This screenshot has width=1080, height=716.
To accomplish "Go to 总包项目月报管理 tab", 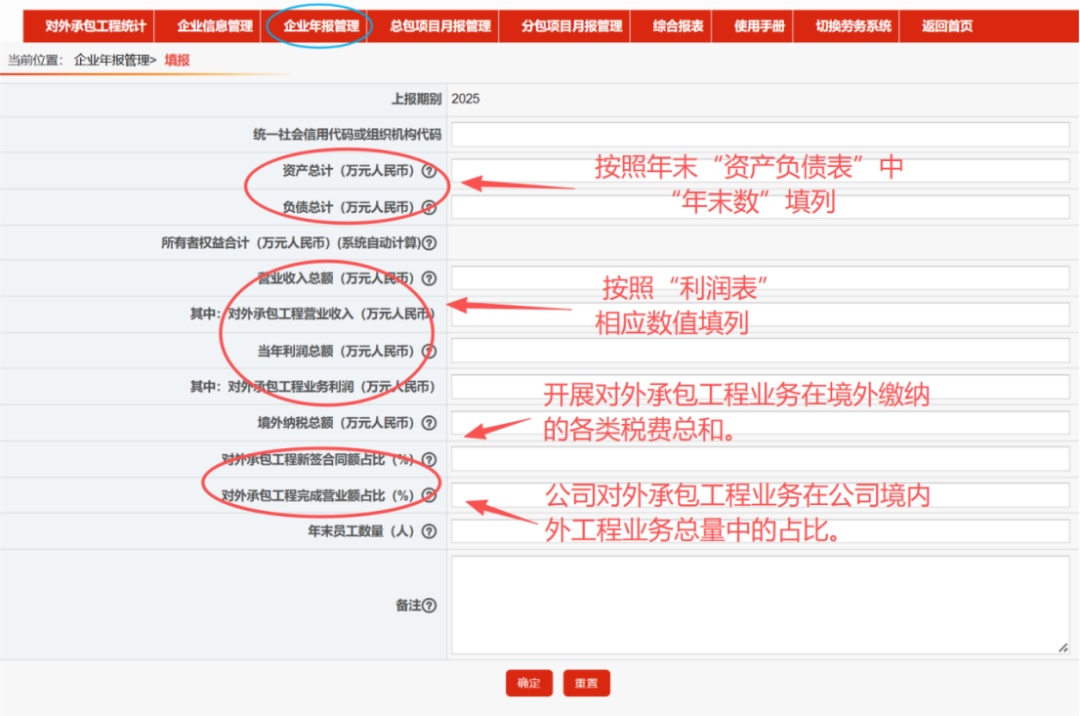I will coord(440,27).
